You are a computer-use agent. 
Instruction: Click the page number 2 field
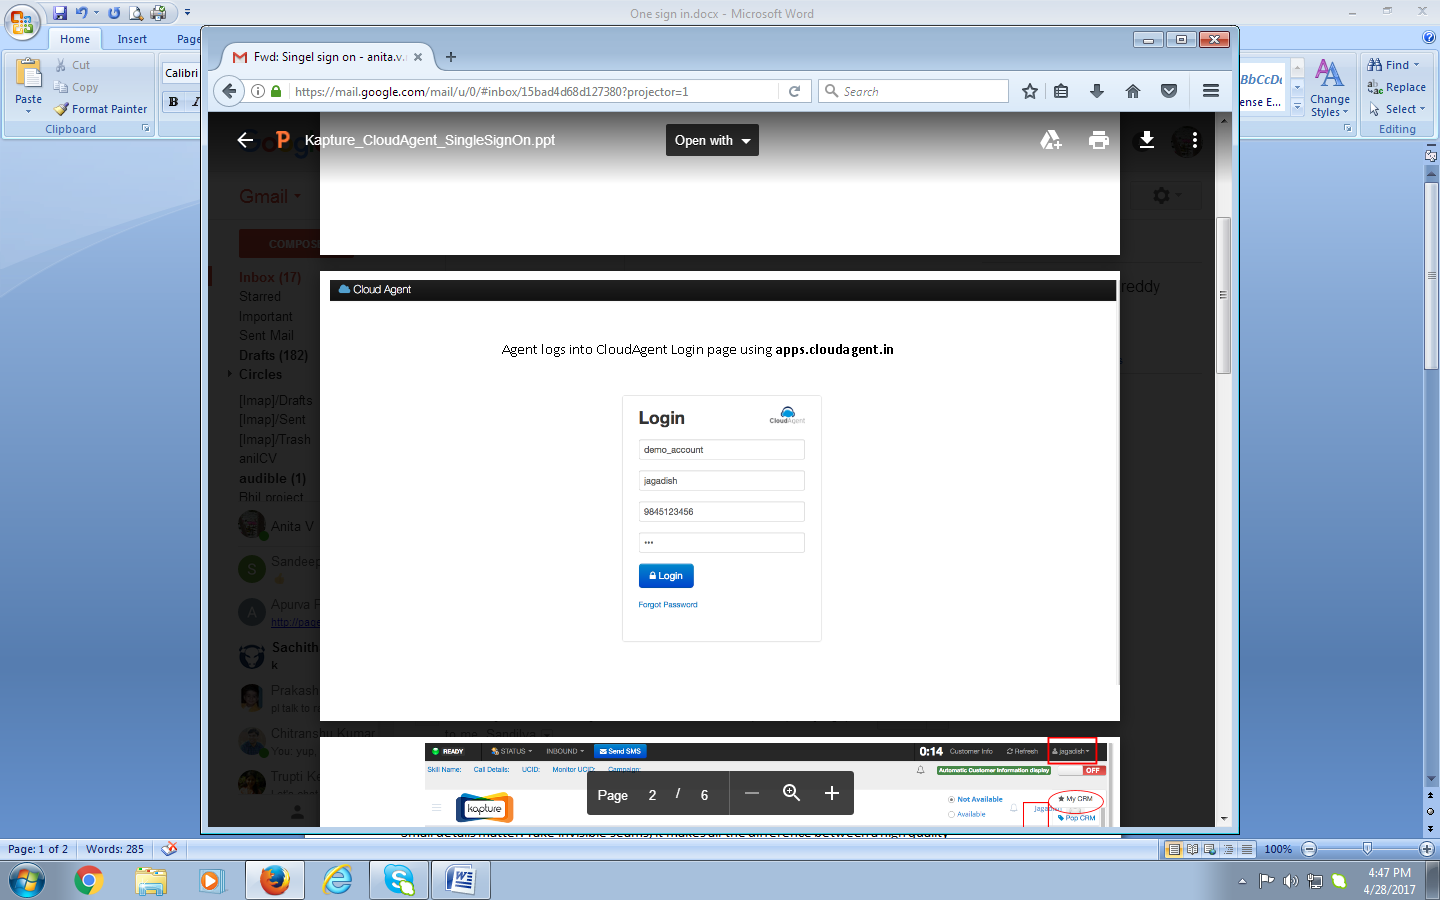[x=652, y=795]
